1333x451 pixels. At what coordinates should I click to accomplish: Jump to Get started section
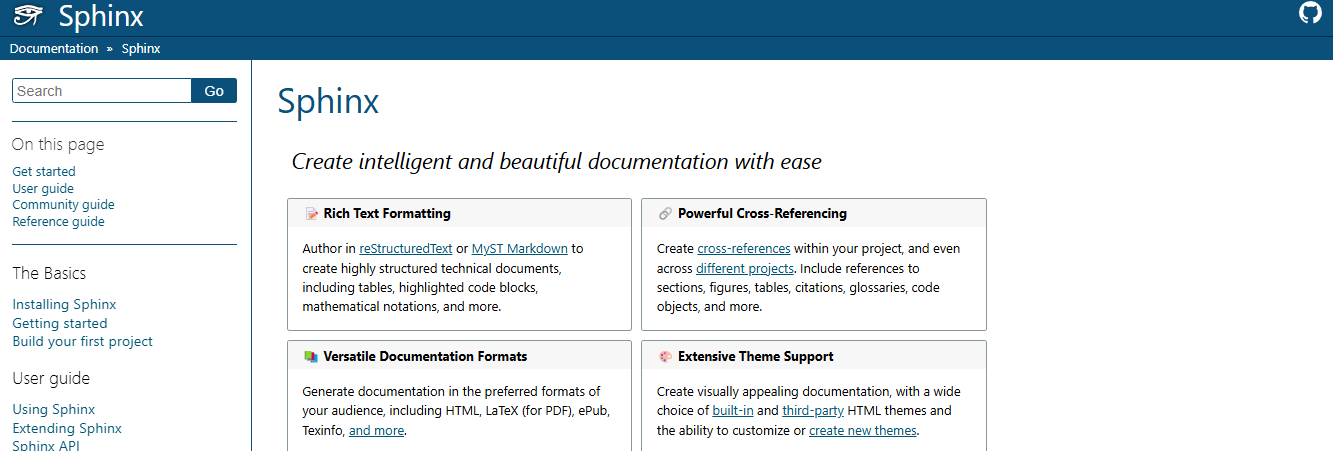(44, 172)
